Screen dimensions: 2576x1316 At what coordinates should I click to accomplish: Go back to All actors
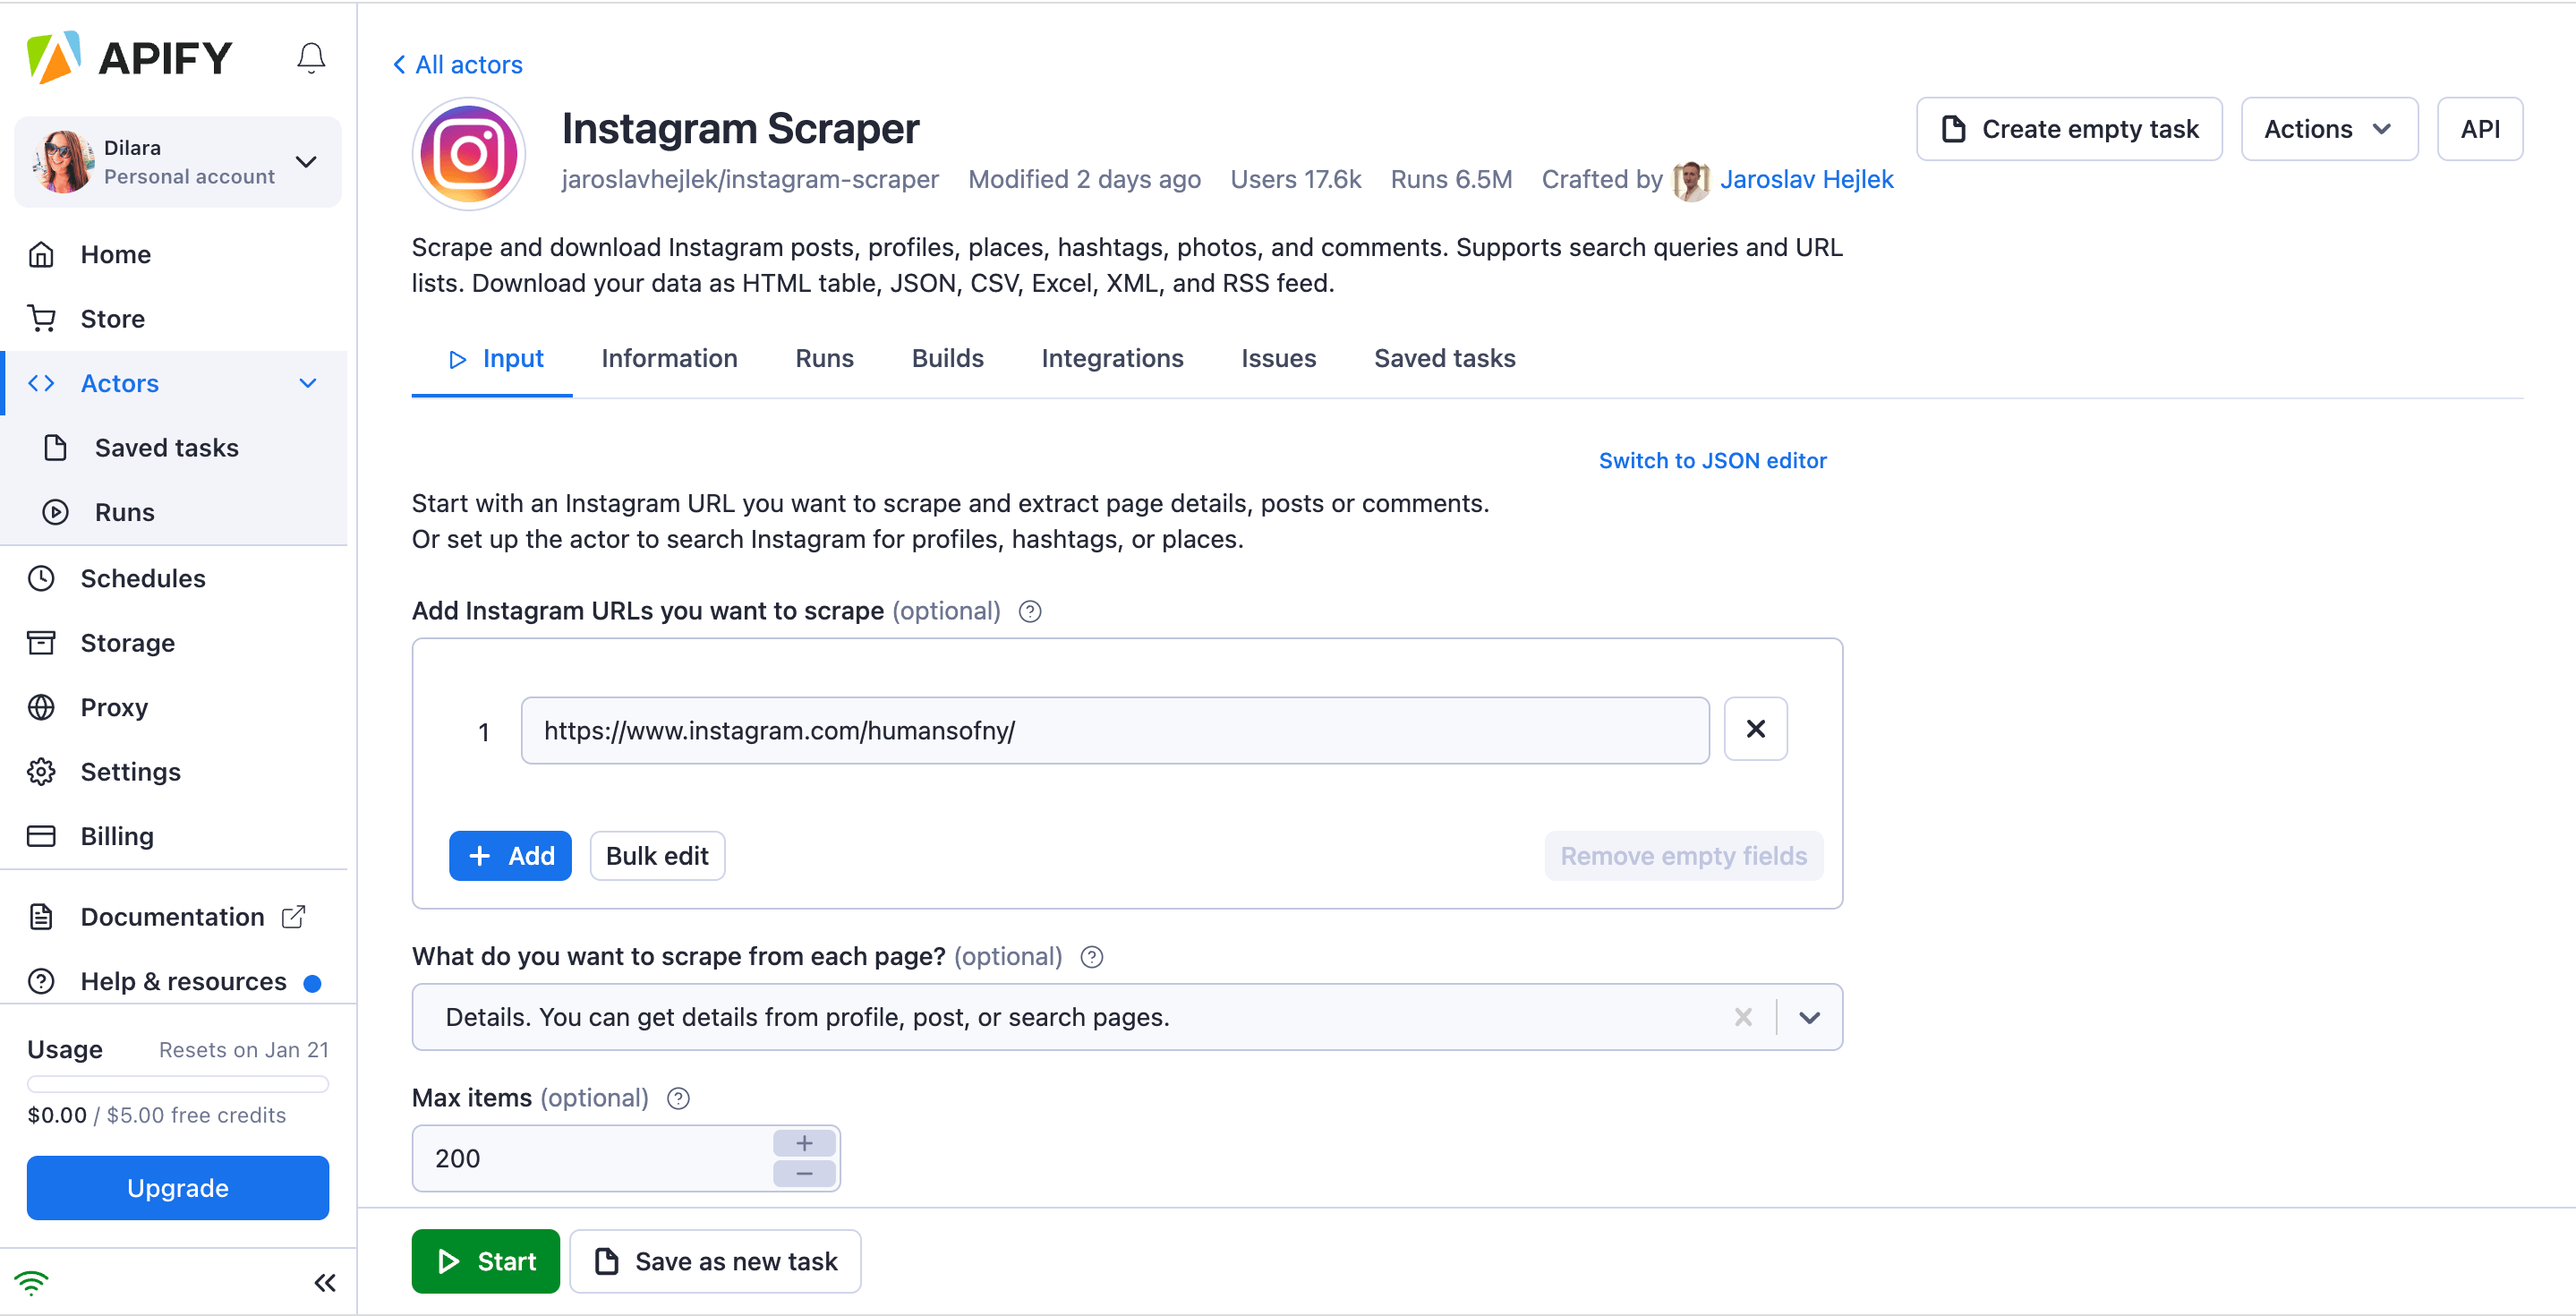(x=458, y=64)
